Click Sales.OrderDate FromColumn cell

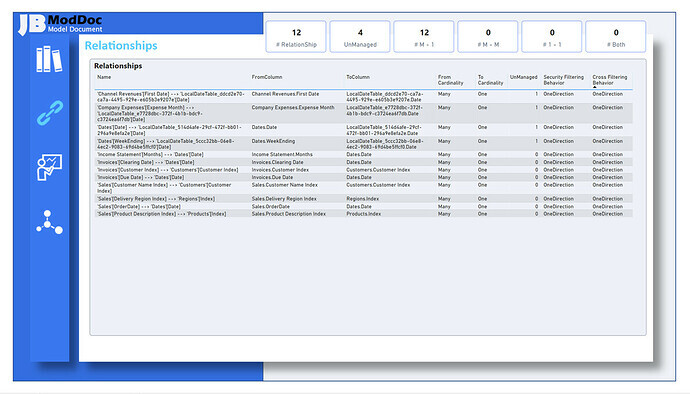(x=271, y=206)
